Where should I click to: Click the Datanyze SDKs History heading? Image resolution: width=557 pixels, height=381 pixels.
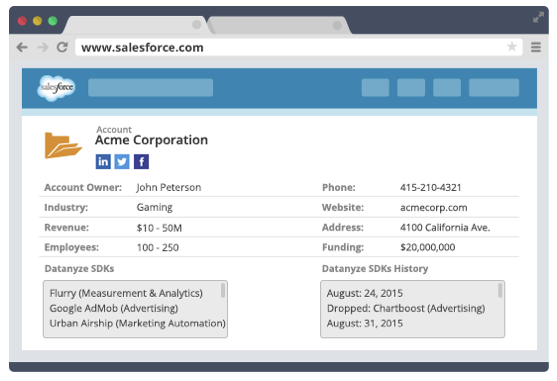coord(375,269)
